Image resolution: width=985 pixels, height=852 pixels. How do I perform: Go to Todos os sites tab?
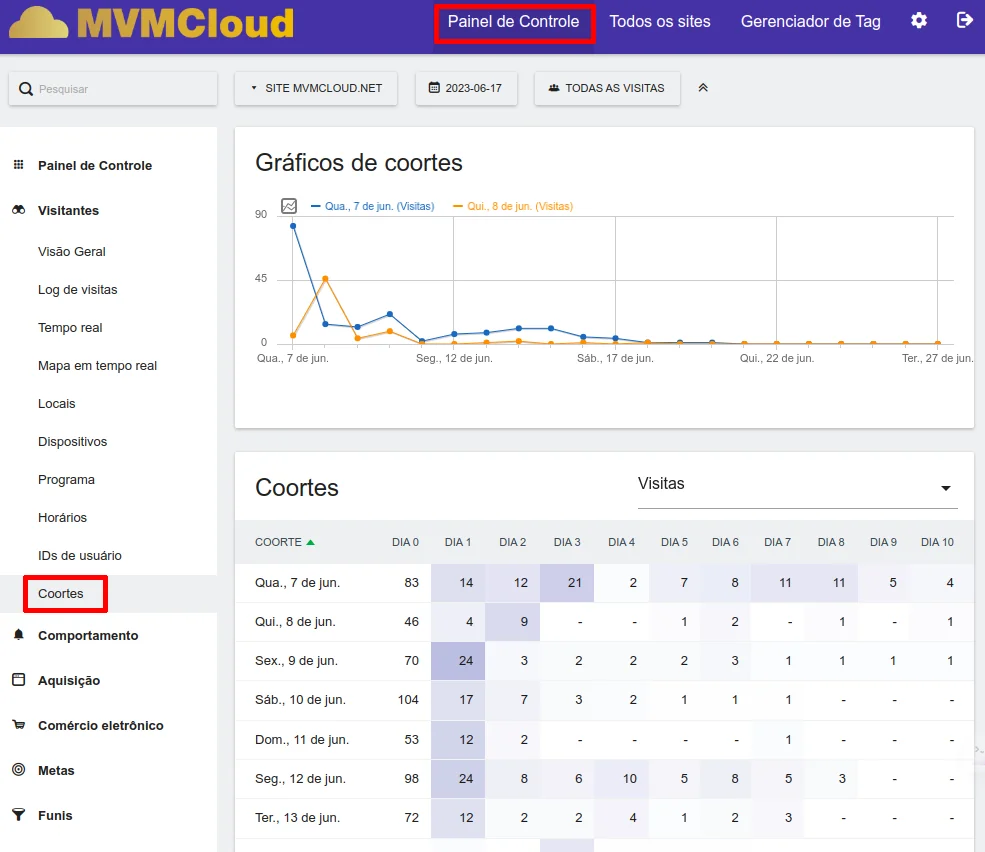[x=660, y=22]
